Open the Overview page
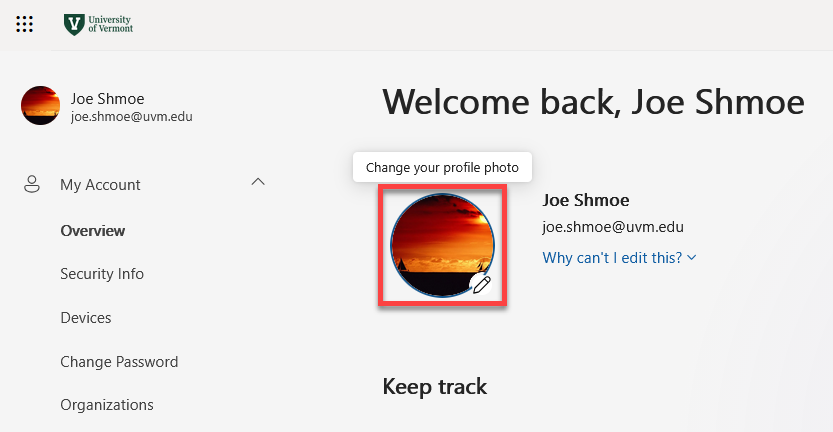Screen dimensions: 833x432 [93, 231]
